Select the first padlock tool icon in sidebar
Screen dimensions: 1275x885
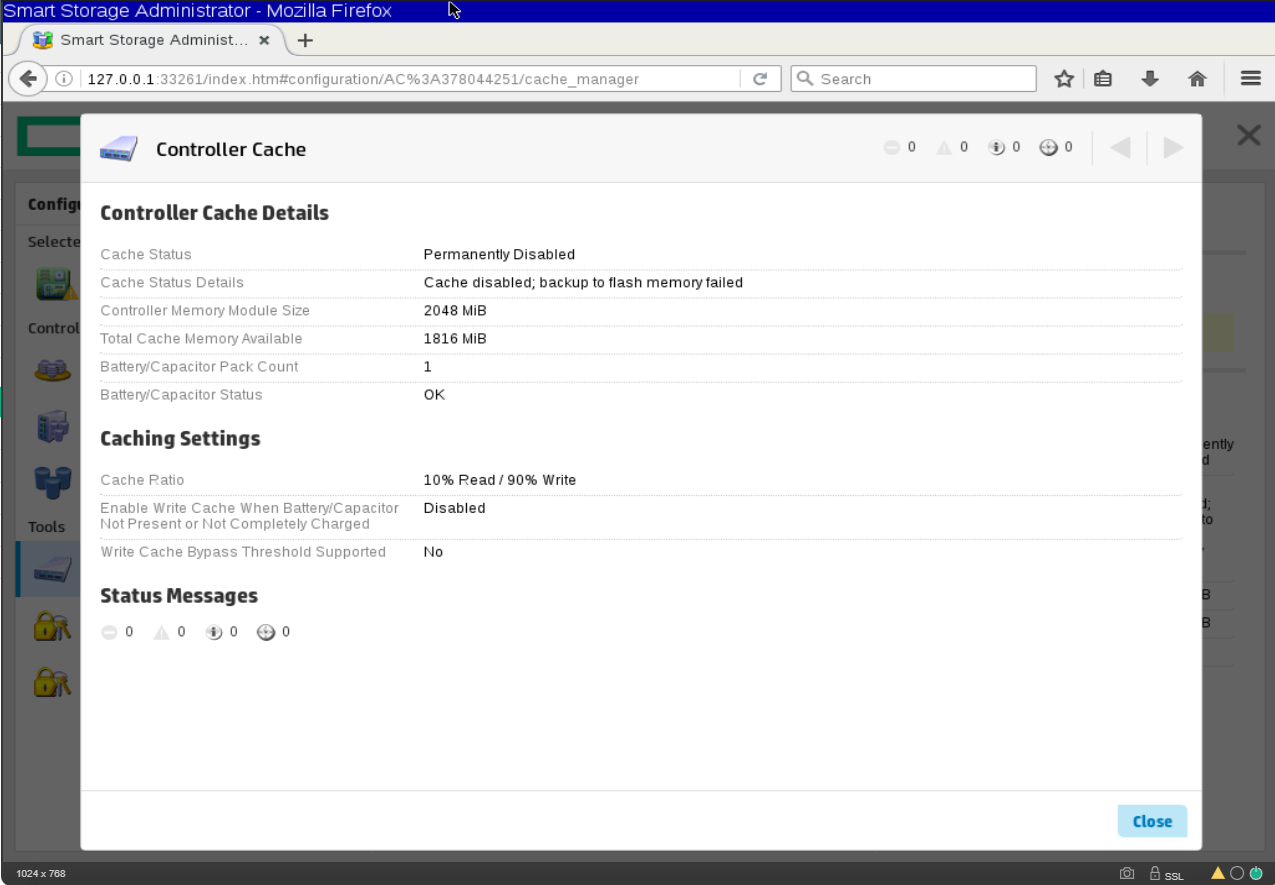[52, 626]
